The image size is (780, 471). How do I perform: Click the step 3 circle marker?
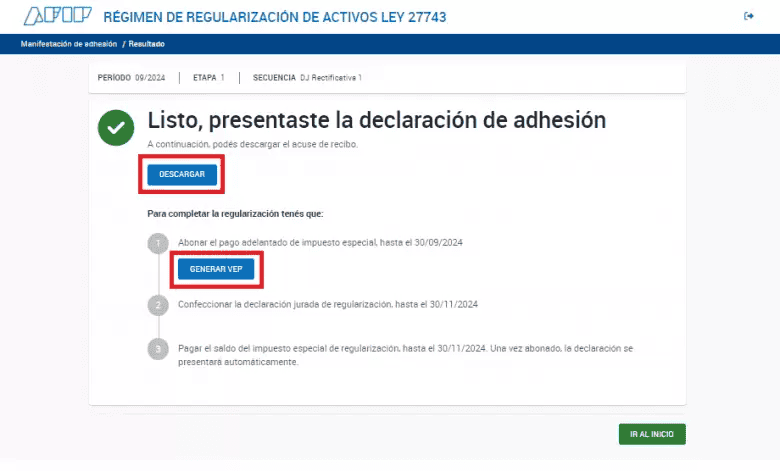(x=157, y=349)
